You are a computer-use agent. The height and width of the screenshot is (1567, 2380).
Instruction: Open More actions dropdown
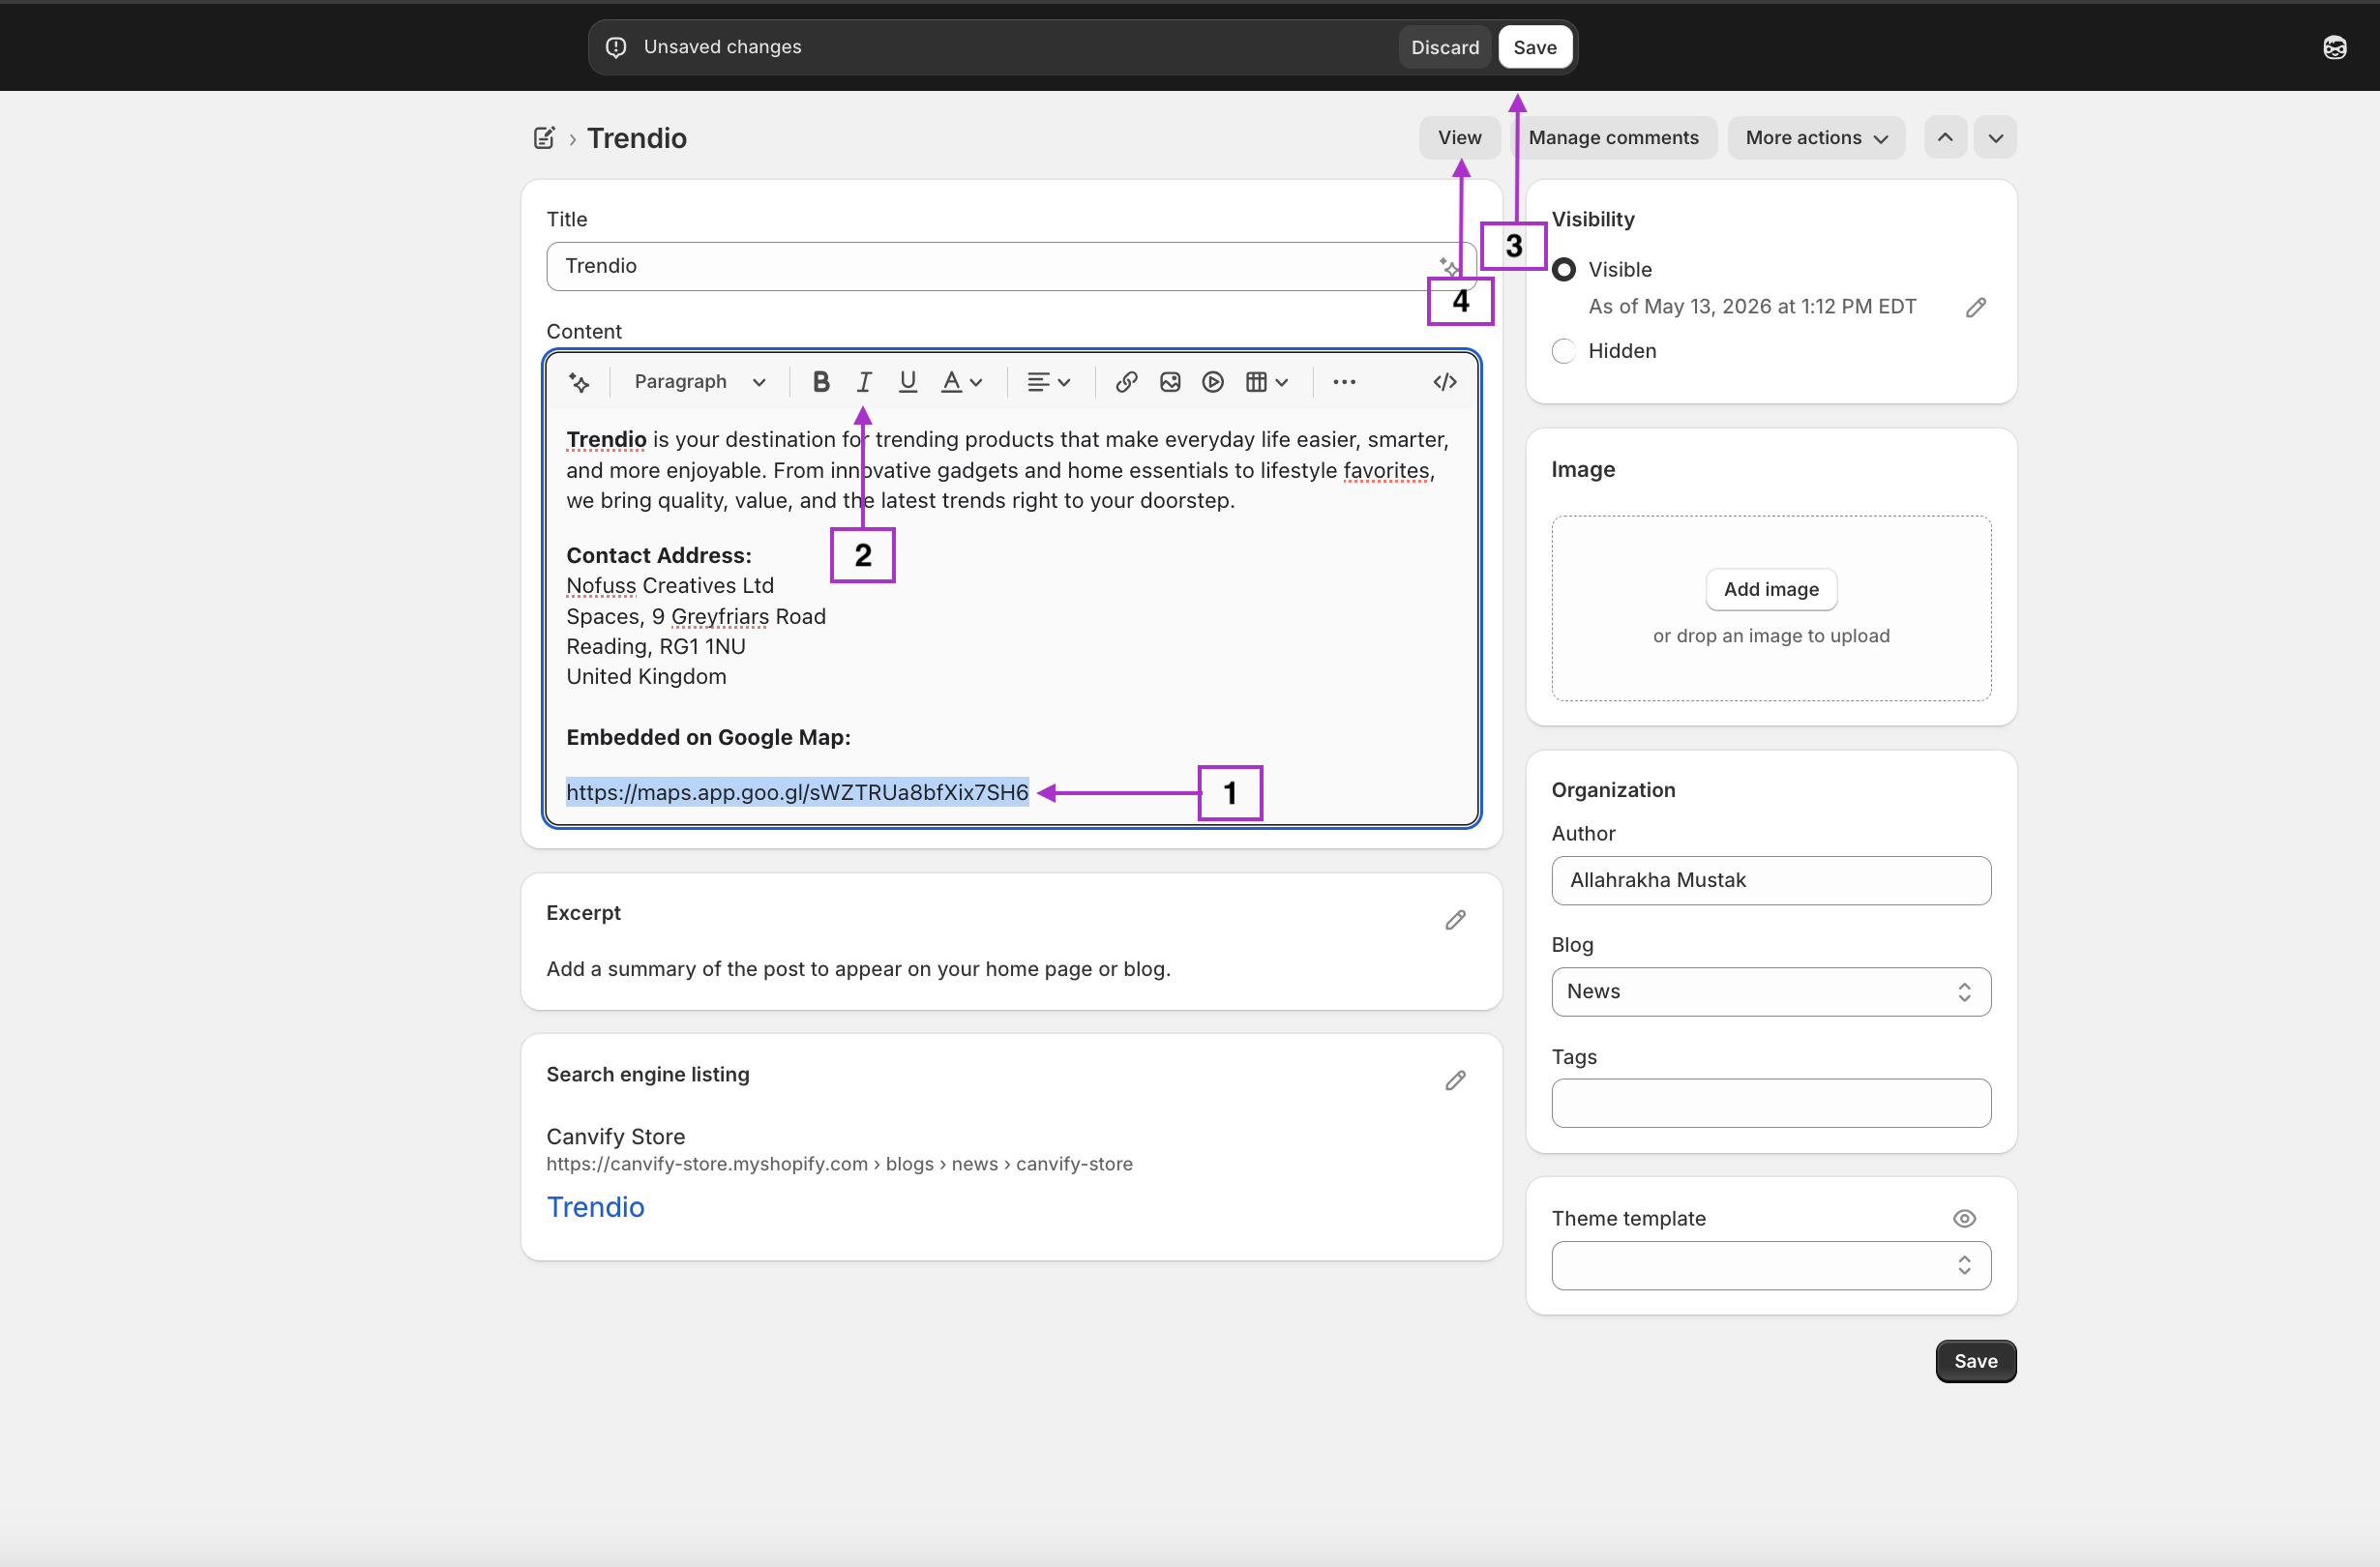1816,138
